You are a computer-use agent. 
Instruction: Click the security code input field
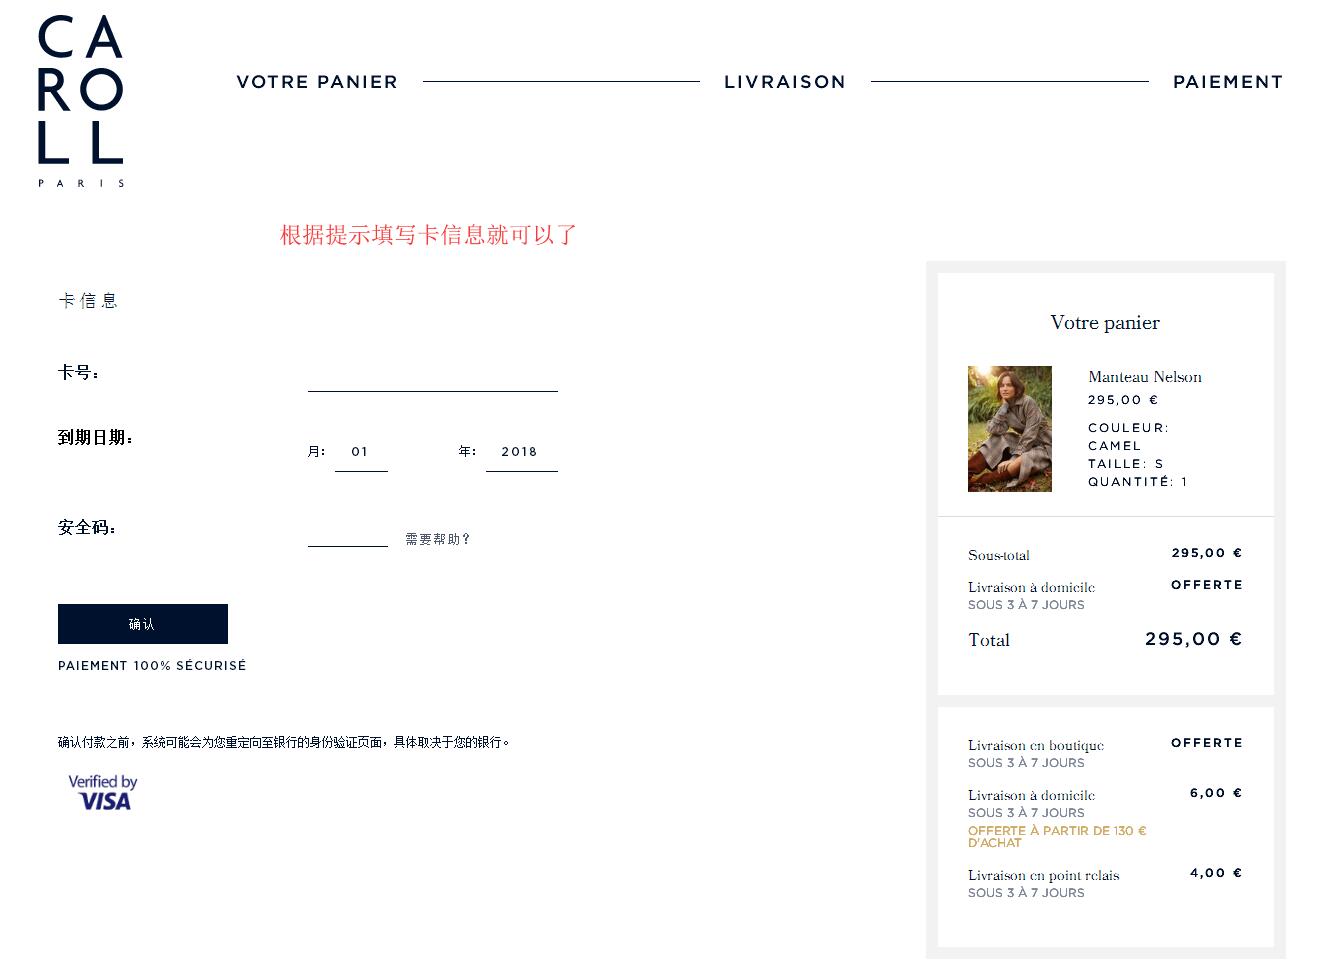coord(348,533)
